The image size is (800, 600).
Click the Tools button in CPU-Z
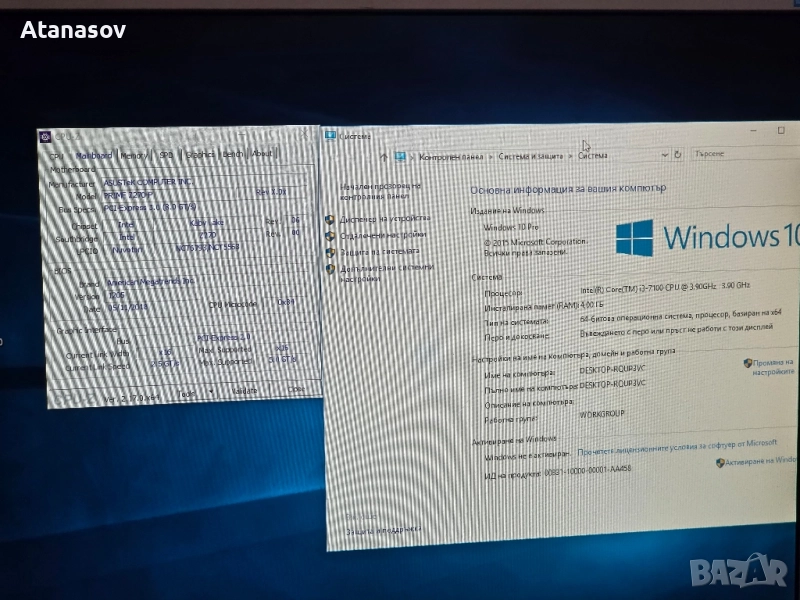click(187, 393)
